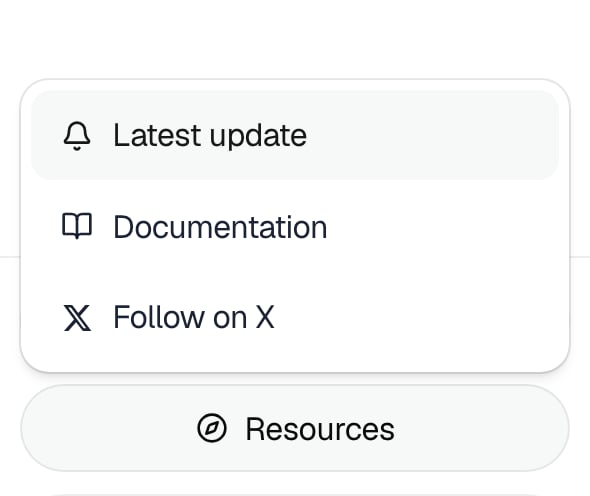Open the Latest update menu entry
Image resolution: width=590 pixels, height=496 pixels.
(x=295, y=135)
